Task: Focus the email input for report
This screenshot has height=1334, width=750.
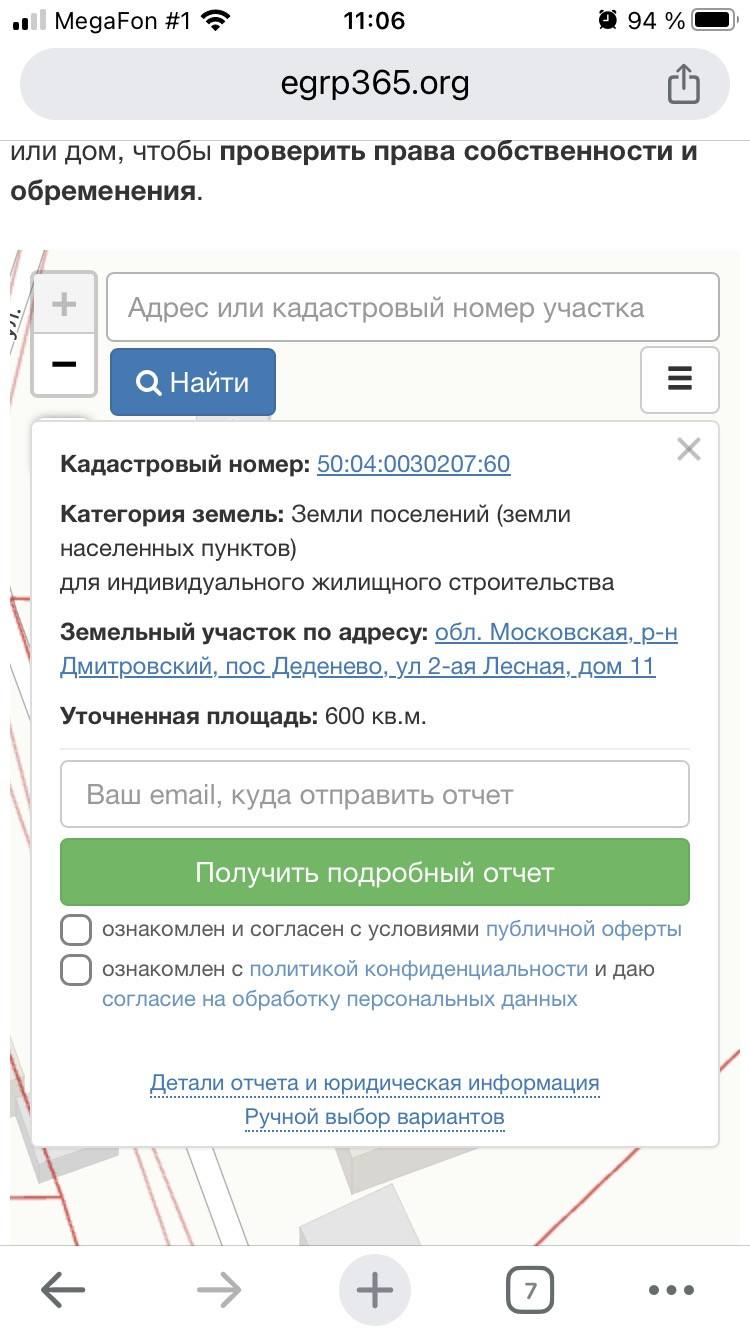Action: click(x=375, y=795)
